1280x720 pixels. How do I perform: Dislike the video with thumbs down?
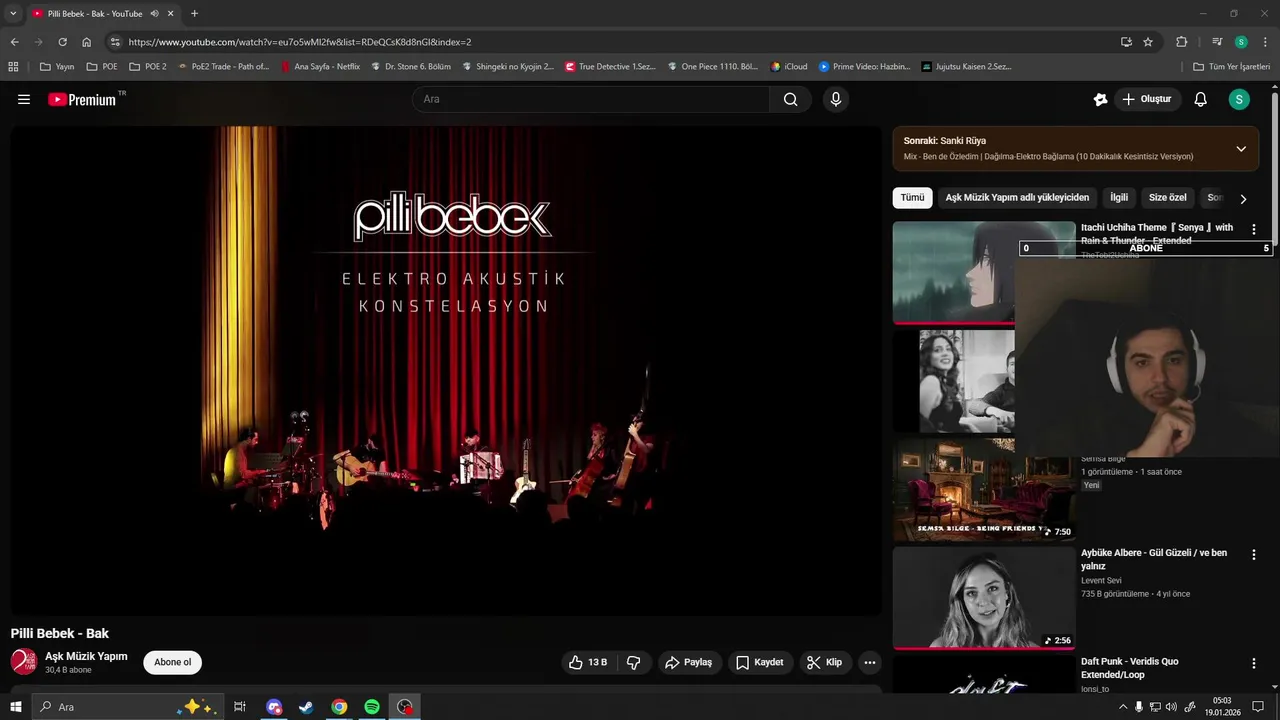pos(633,662)
